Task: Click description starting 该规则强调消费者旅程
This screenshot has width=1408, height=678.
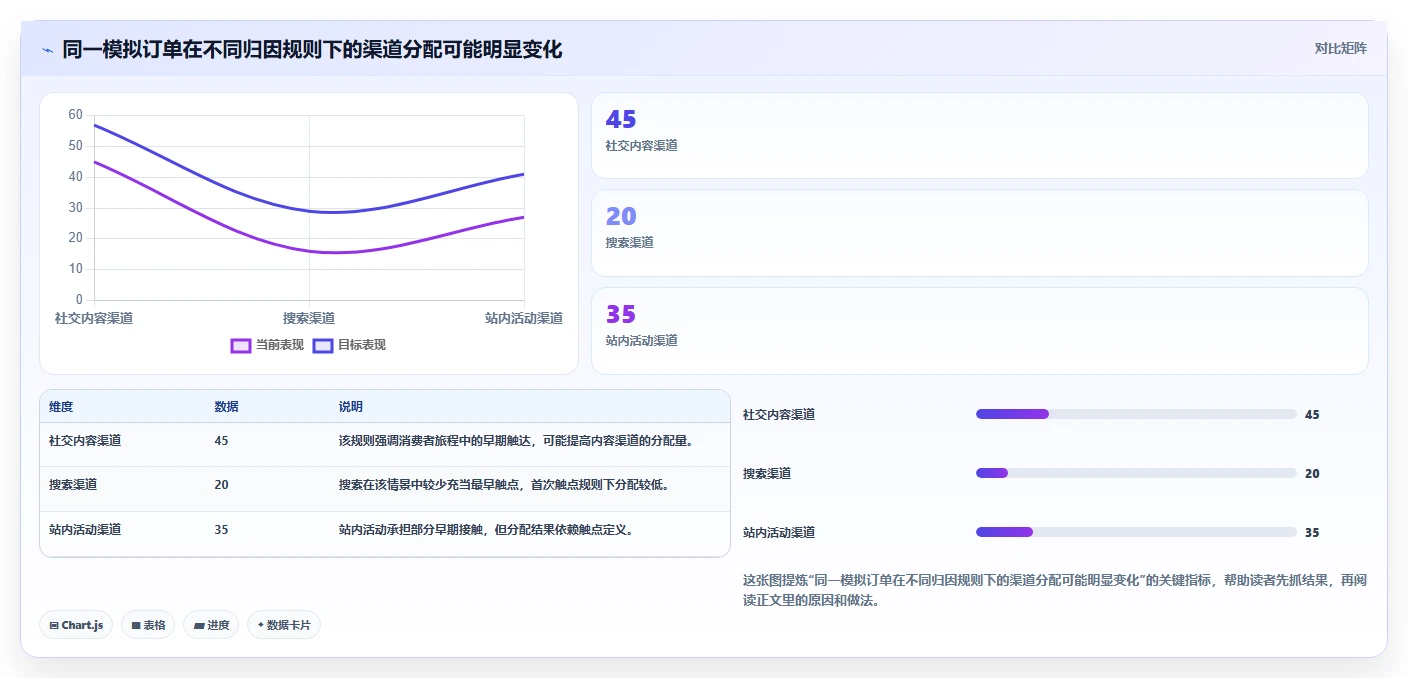Action: (x=517, y=440)
